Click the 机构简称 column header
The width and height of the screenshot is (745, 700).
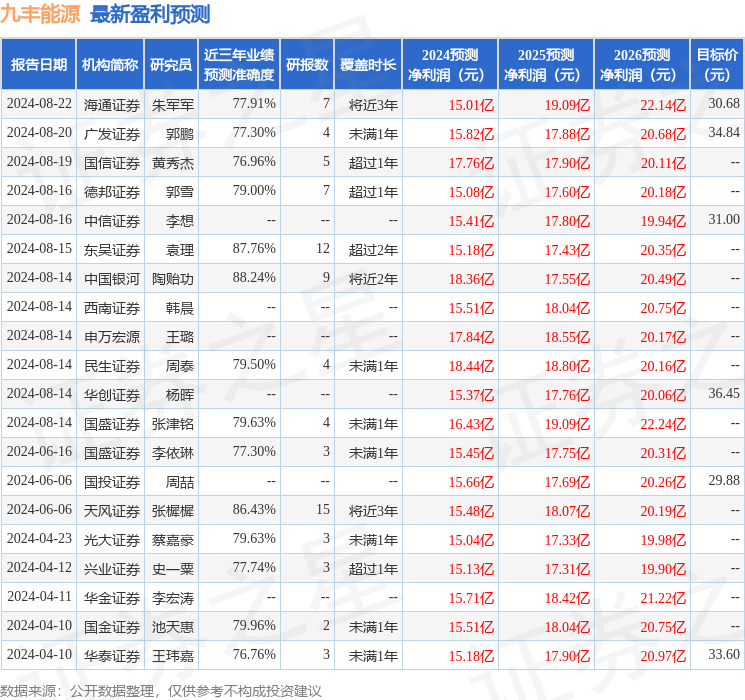coord(110,65)
